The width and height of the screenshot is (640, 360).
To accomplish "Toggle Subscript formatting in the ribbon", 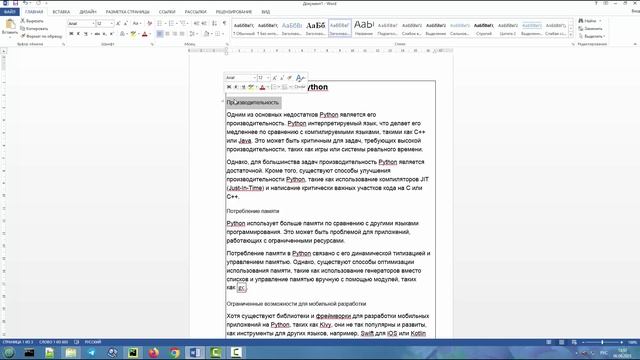I will coord(104,34).
